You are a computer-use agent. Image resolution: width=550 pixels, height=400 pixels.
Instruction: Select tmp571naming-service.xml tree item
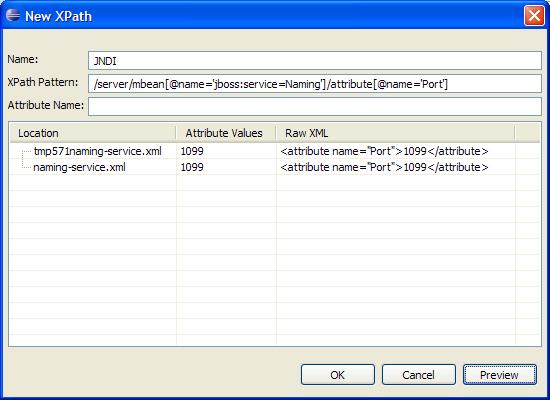pyautogui.click(x=98, y=151)
